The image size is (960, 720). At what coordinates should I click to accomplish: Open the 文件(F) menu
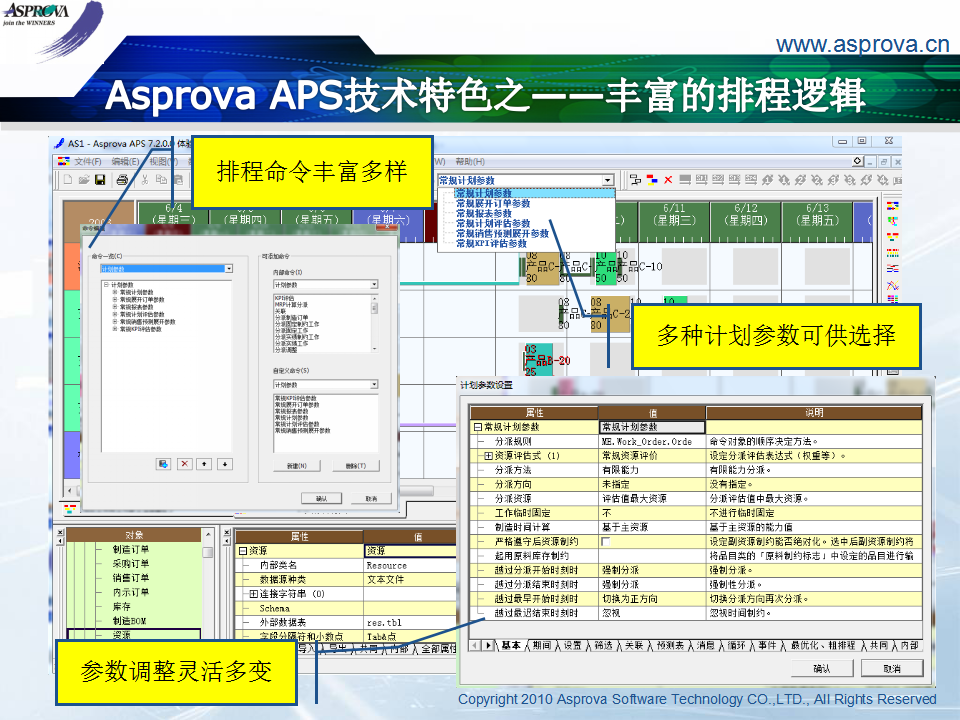click(88, 161)
